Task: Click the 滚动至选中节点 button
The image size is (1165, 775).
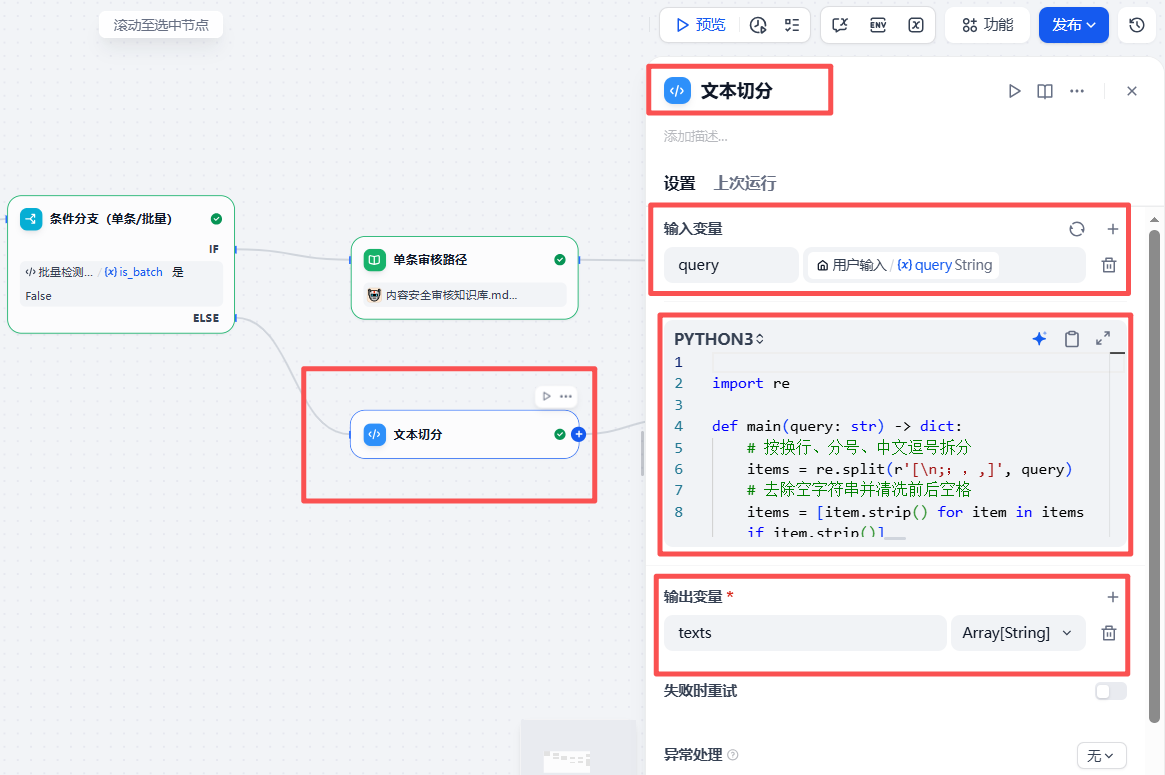Action: click(x=161, y=25)
